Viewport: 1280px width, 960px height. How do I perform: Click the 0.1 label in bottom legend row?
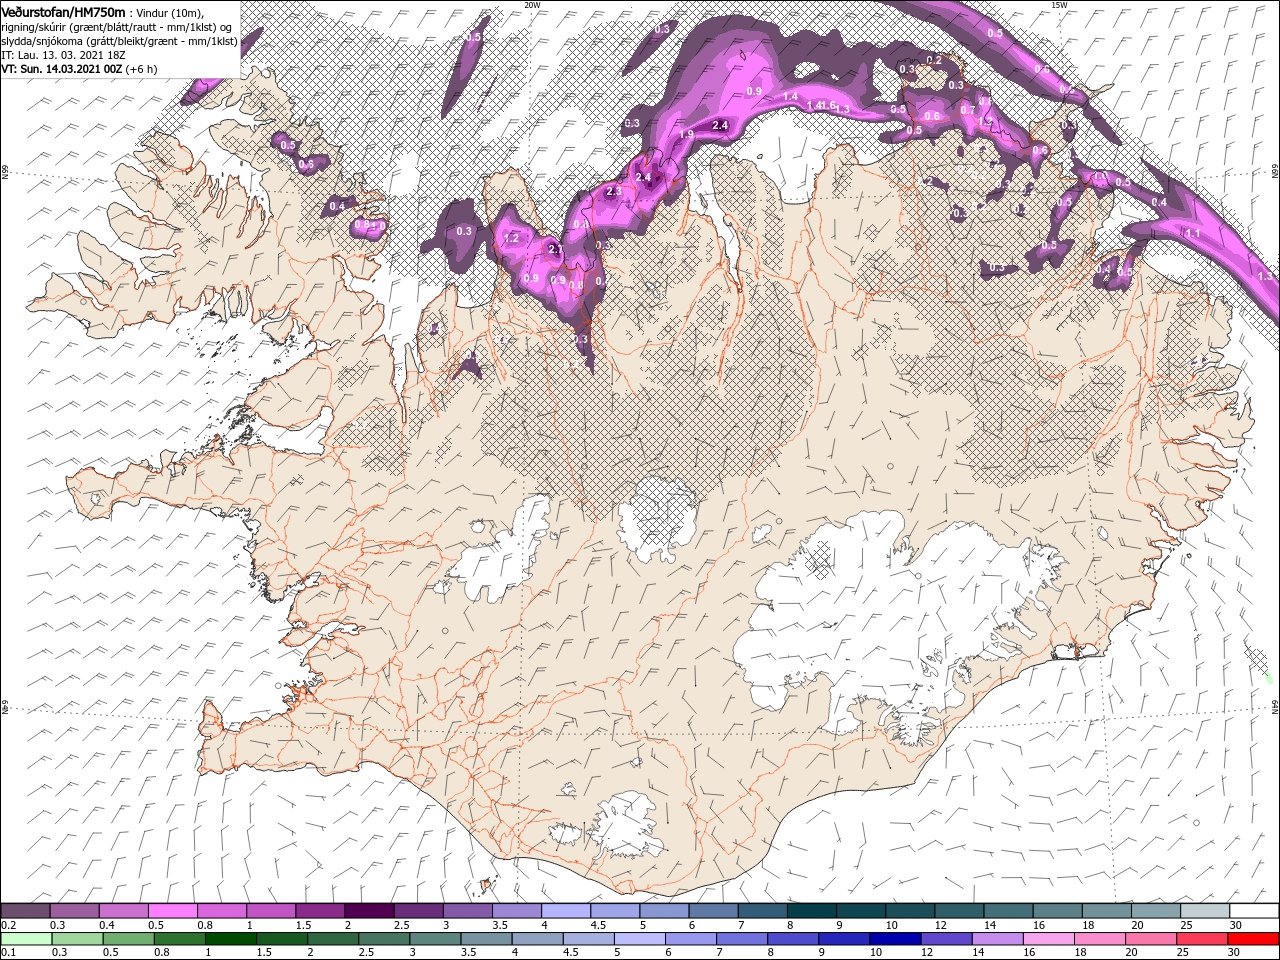[9, 952]
